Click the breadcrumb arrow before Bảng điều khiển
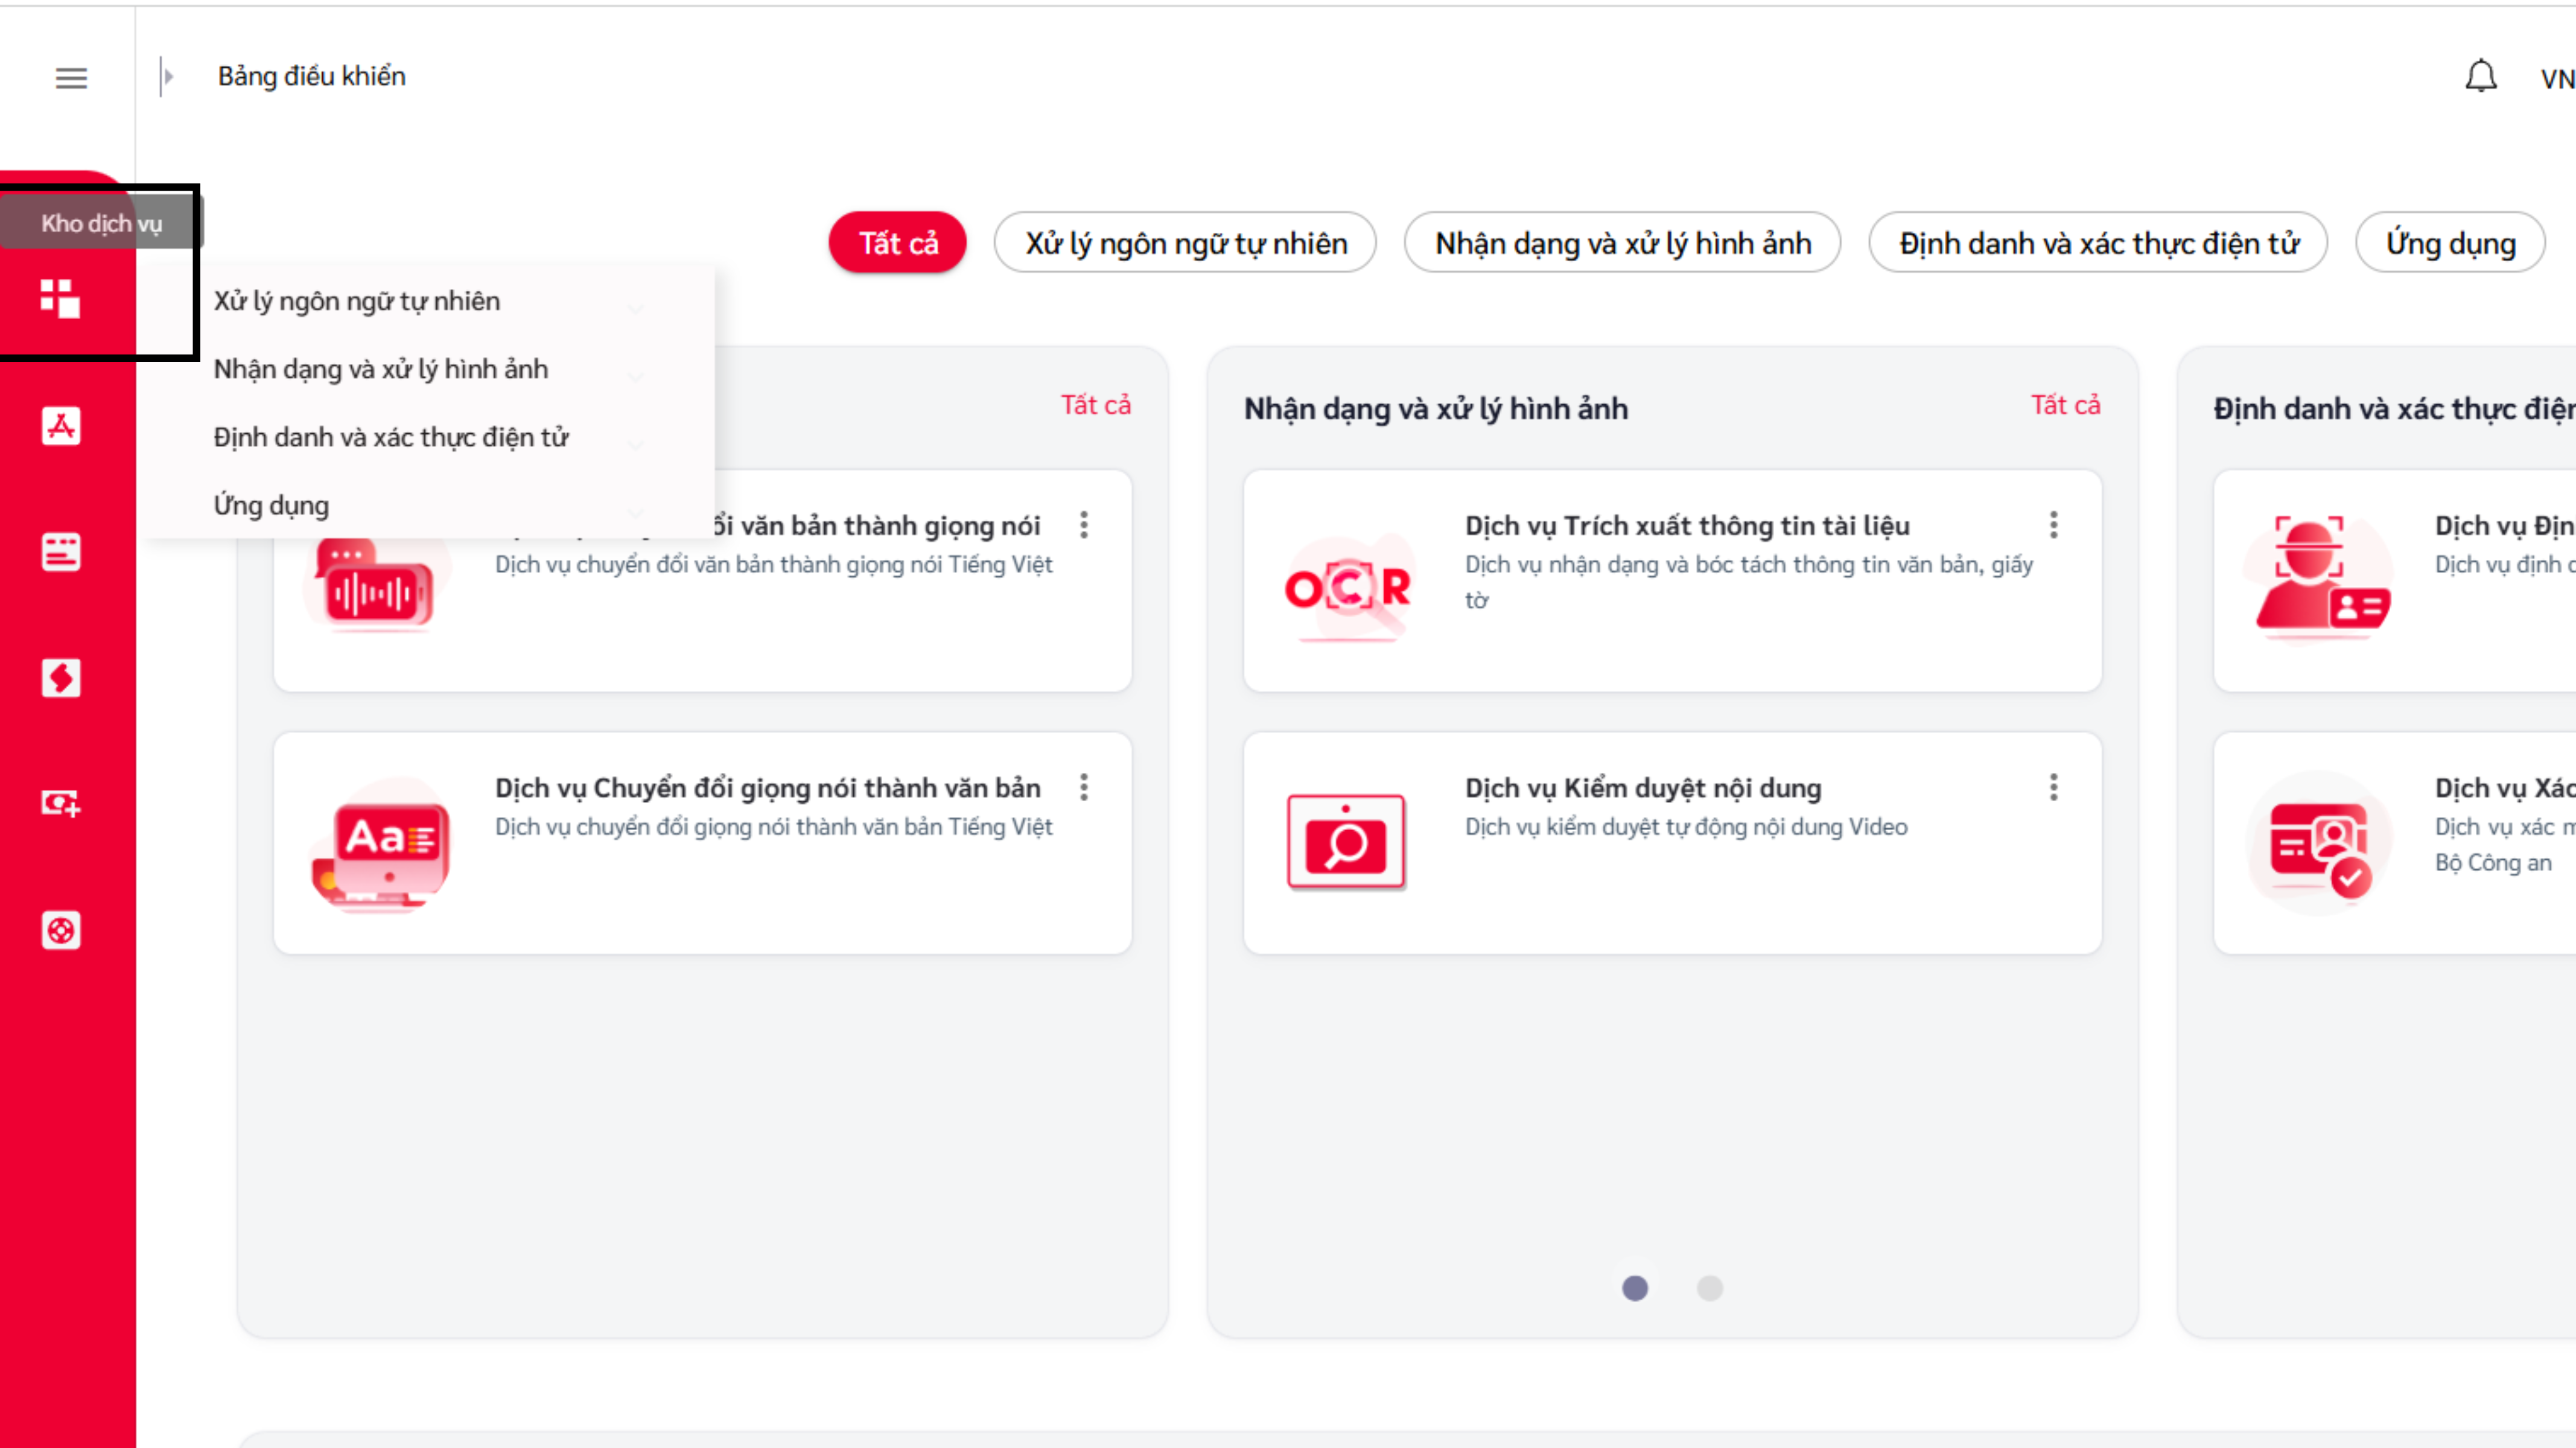 click(x=167, y=76)
